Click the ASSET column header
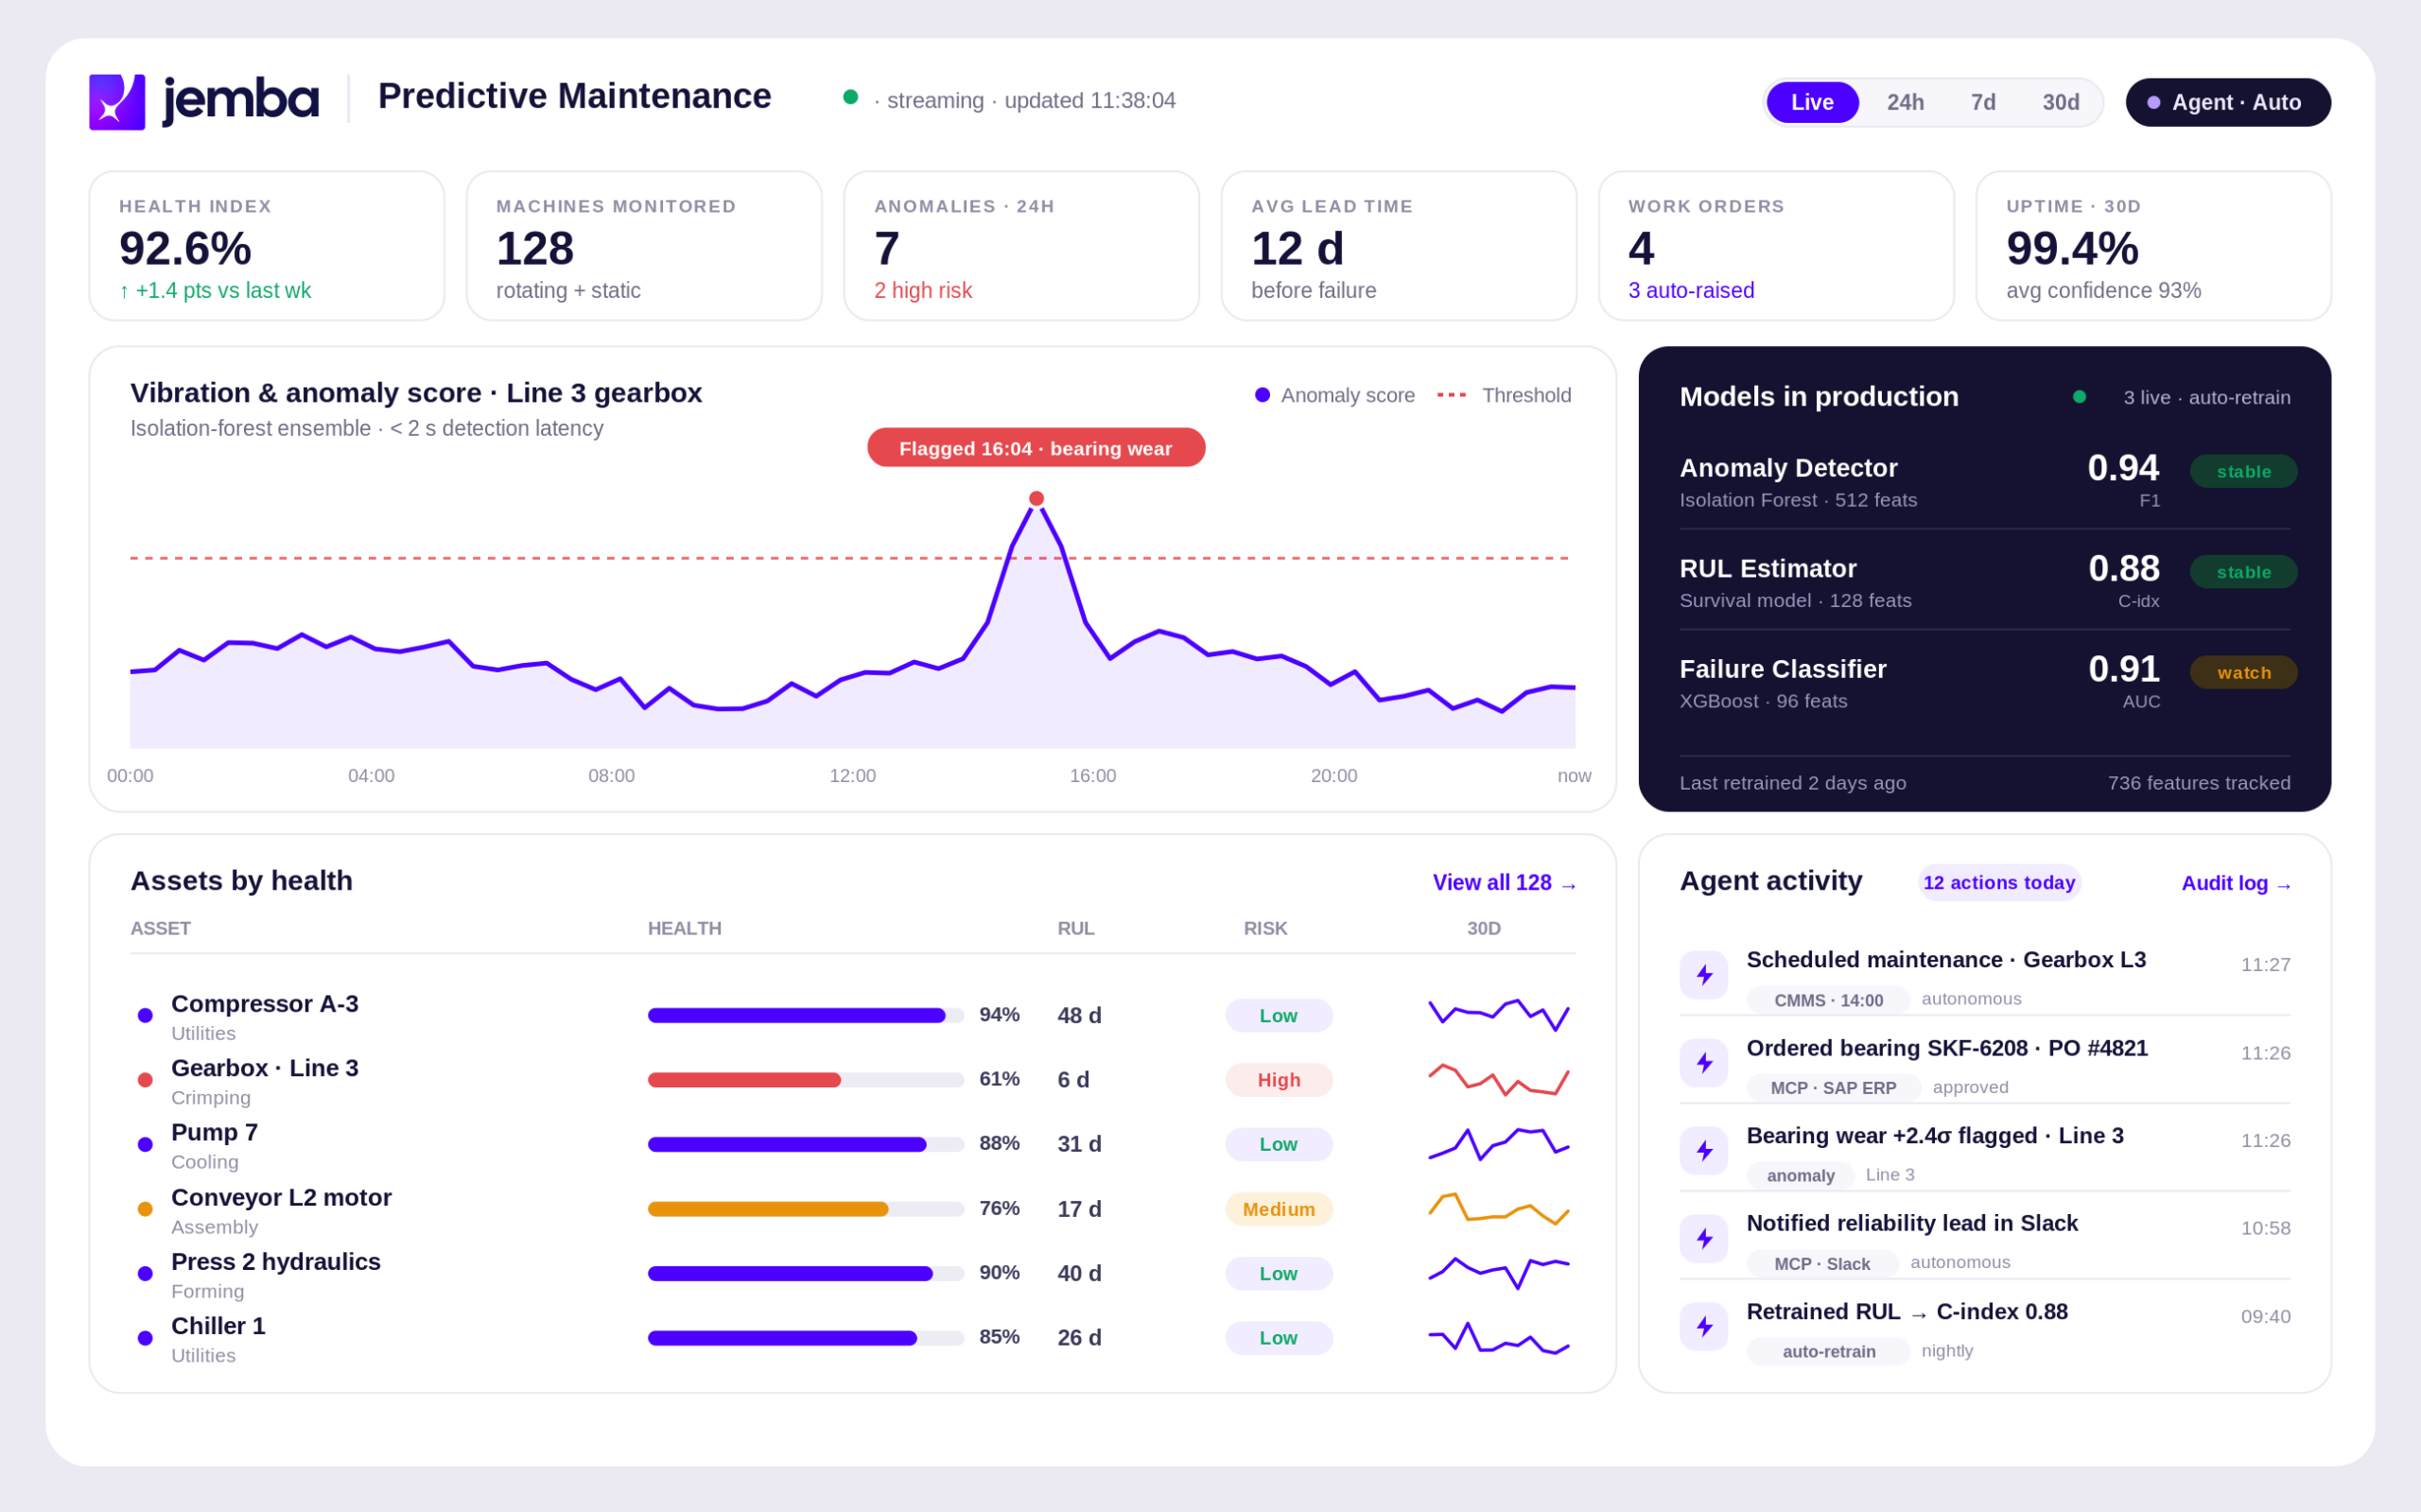Image resolution: width=2421 pixels, height=1512 pixels. (x=160, y=928)
